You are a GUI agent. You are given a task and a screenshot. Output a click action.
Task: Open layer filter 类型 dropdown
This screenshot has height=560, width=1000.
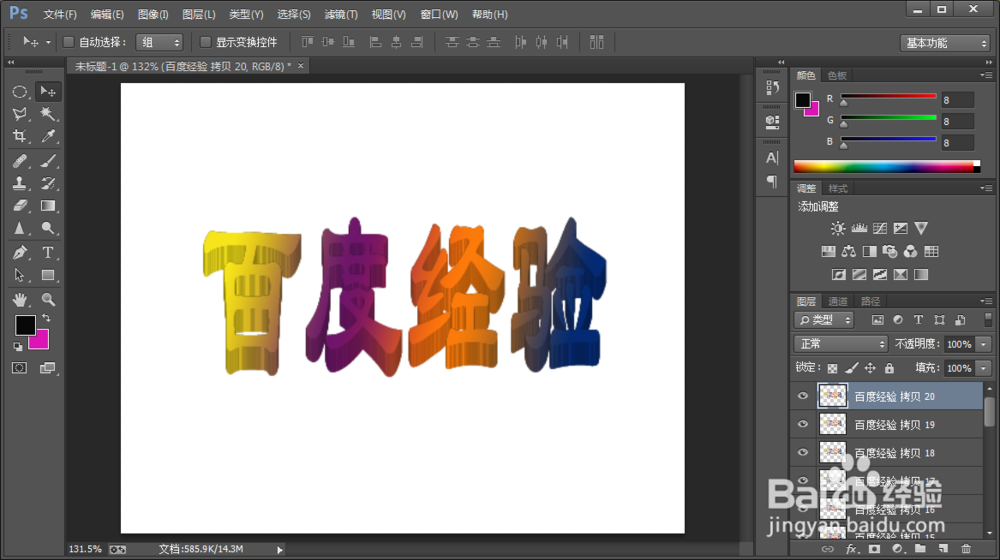tap(824, 320)
